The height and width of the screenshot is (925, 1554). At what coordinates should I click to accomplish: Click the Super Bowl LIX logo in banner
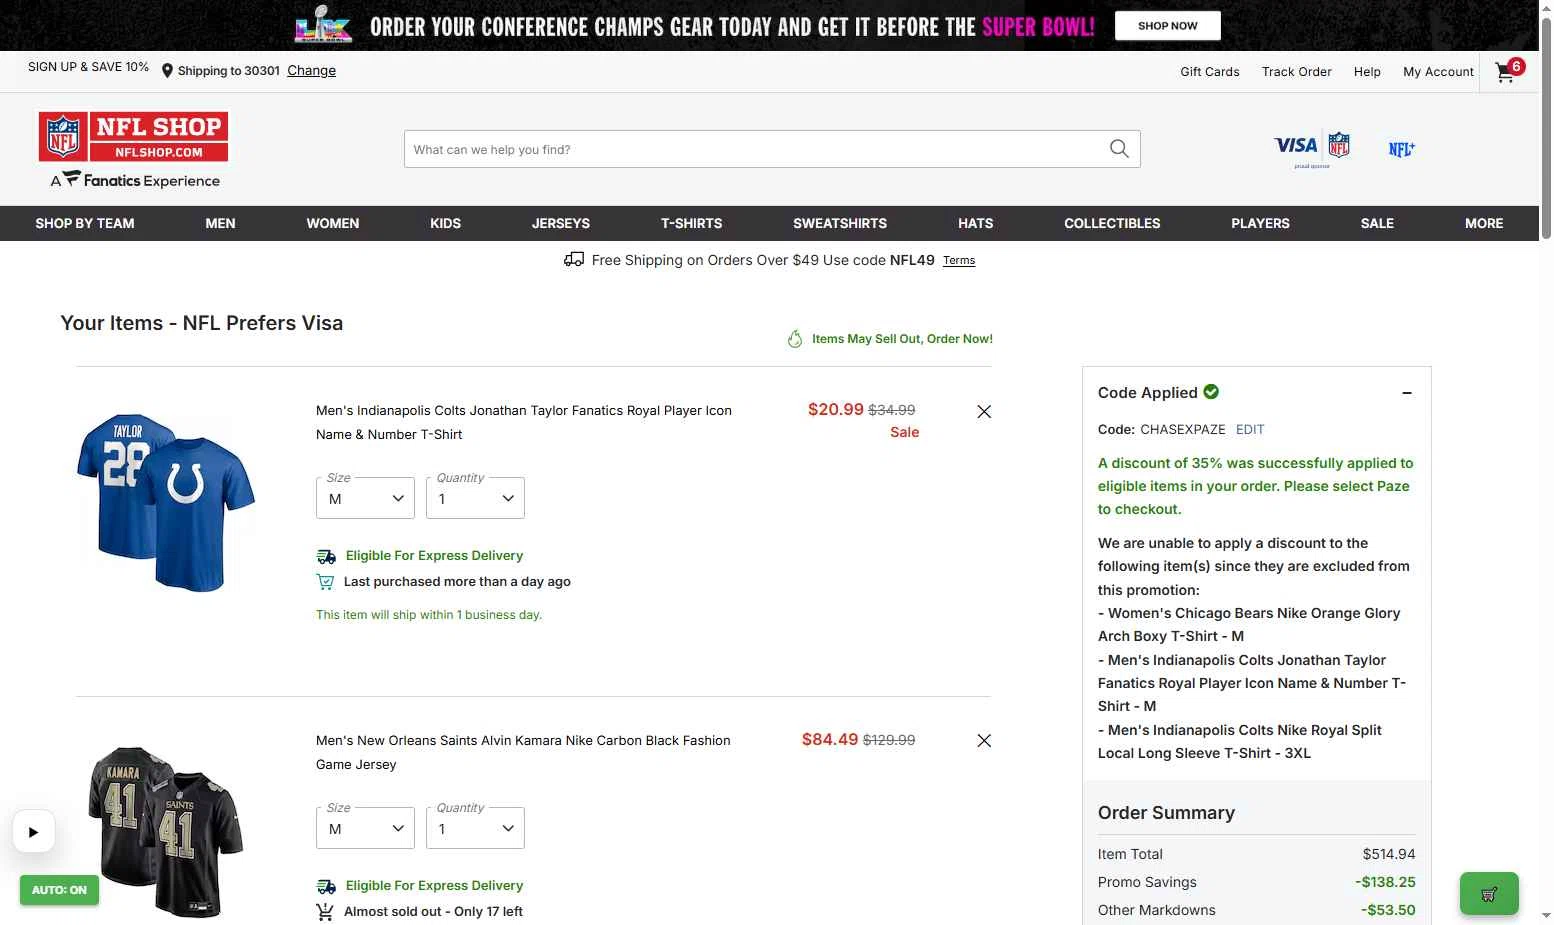pyautogui.click(x=323, y=25)
